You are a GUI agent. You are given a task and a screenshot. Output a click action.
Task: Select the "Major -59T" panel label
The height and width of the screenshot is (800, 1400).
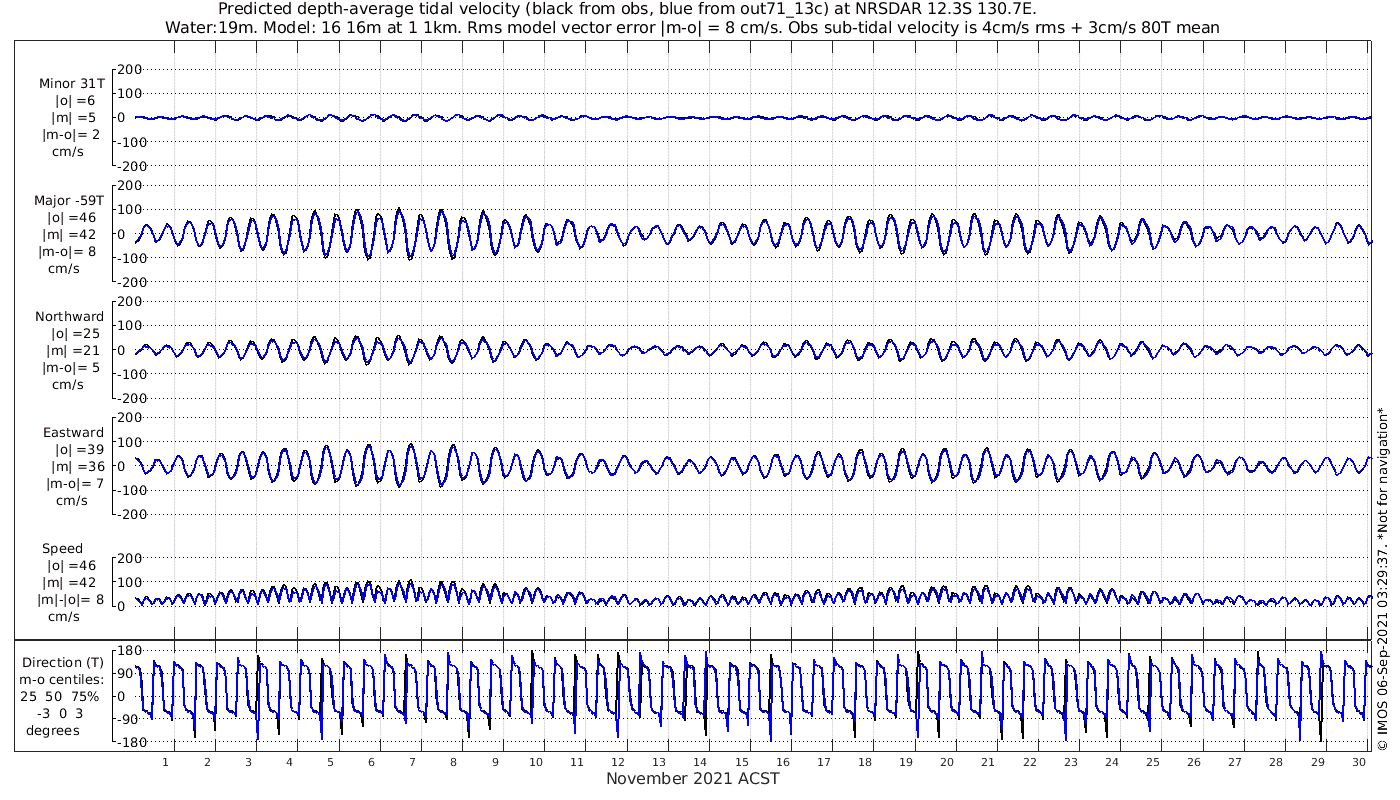pyautogui.click(x=69, y=200)
